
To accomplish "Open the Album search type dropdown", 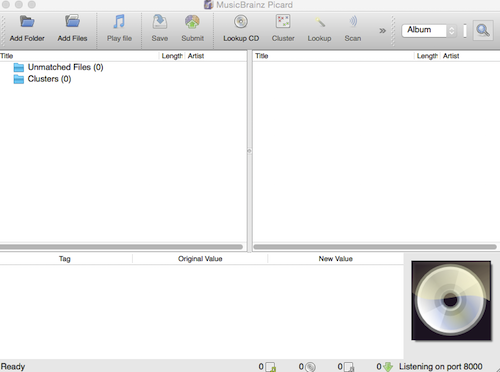I will click(428, 30).
